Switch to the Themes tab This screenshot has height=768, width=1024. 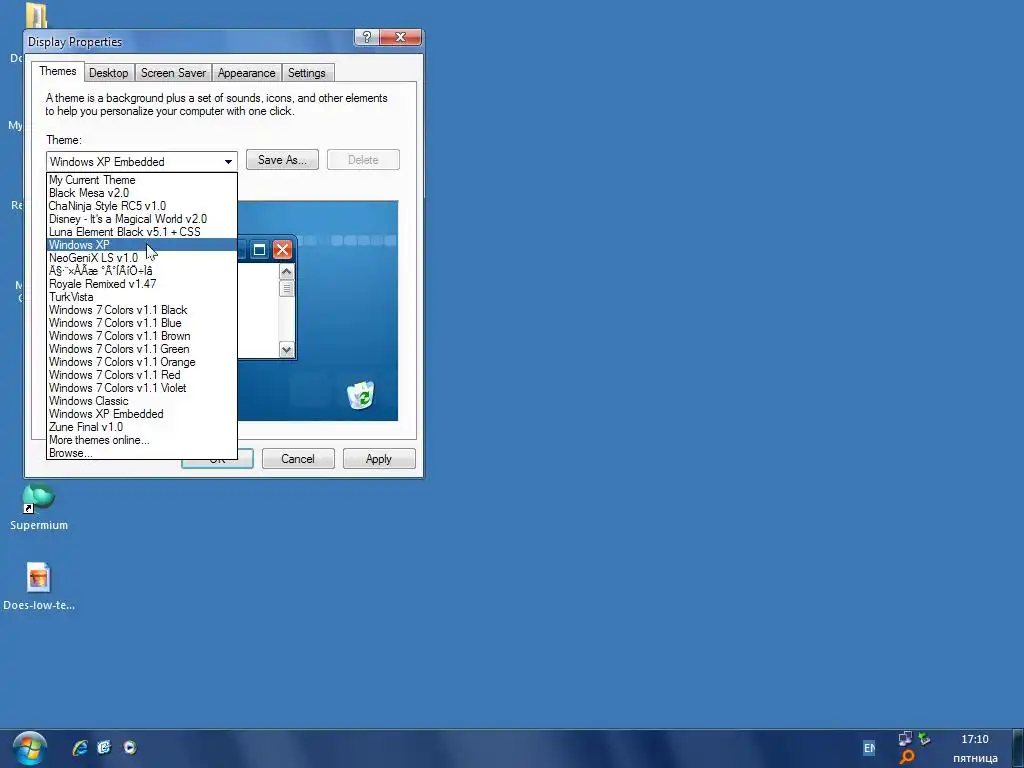(x=57, y=71)
